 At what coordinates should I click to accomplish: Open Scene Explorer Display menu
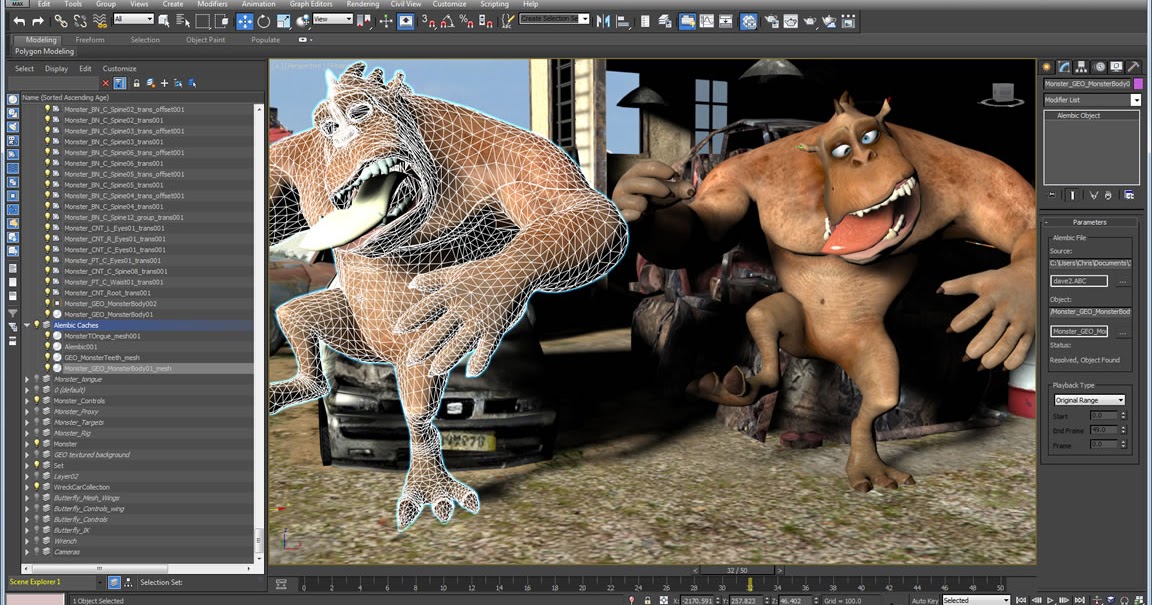pyautogui.click(x=56, y=68)
